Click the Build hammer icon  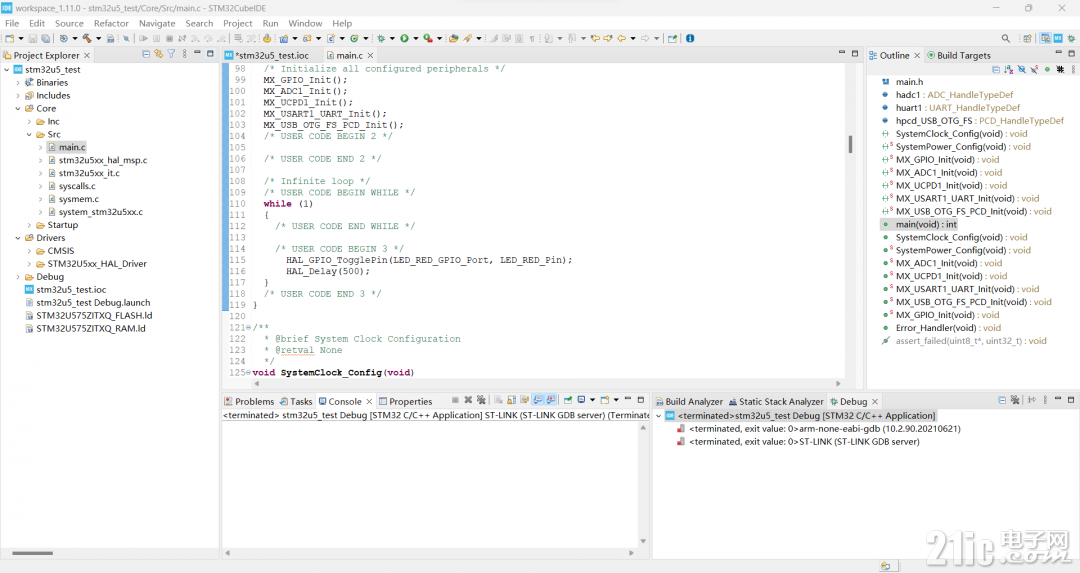tap(87, 39)
